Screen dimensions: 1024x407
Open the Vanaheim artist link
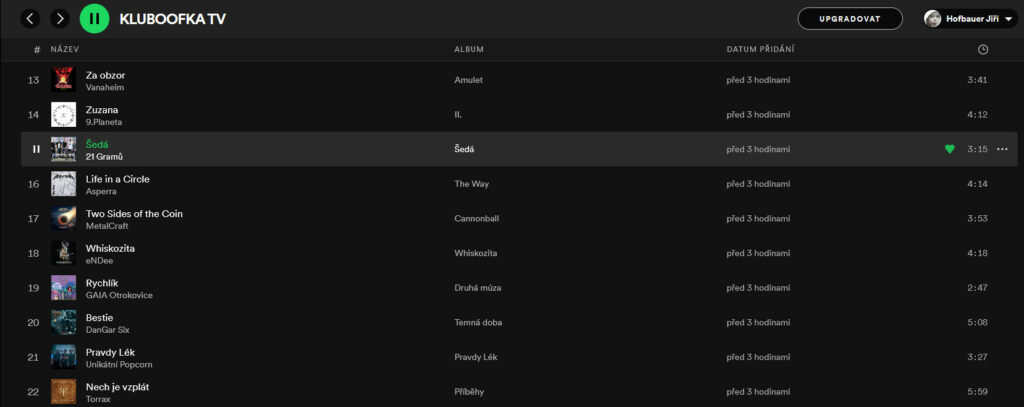(x=104, y=88)
